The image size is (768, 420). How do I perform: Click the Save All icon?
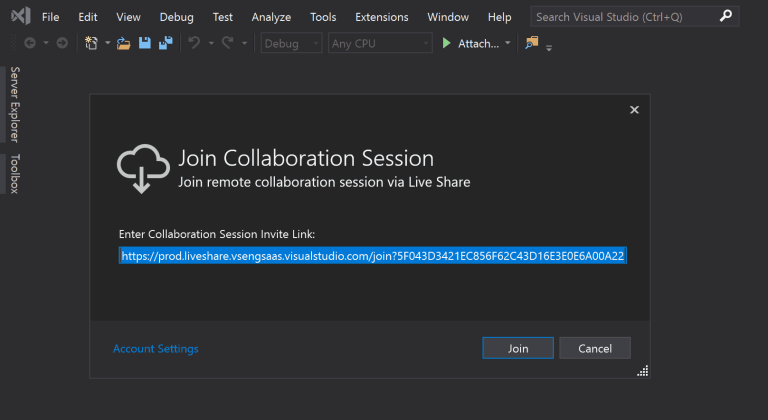(x=166, y=43)
